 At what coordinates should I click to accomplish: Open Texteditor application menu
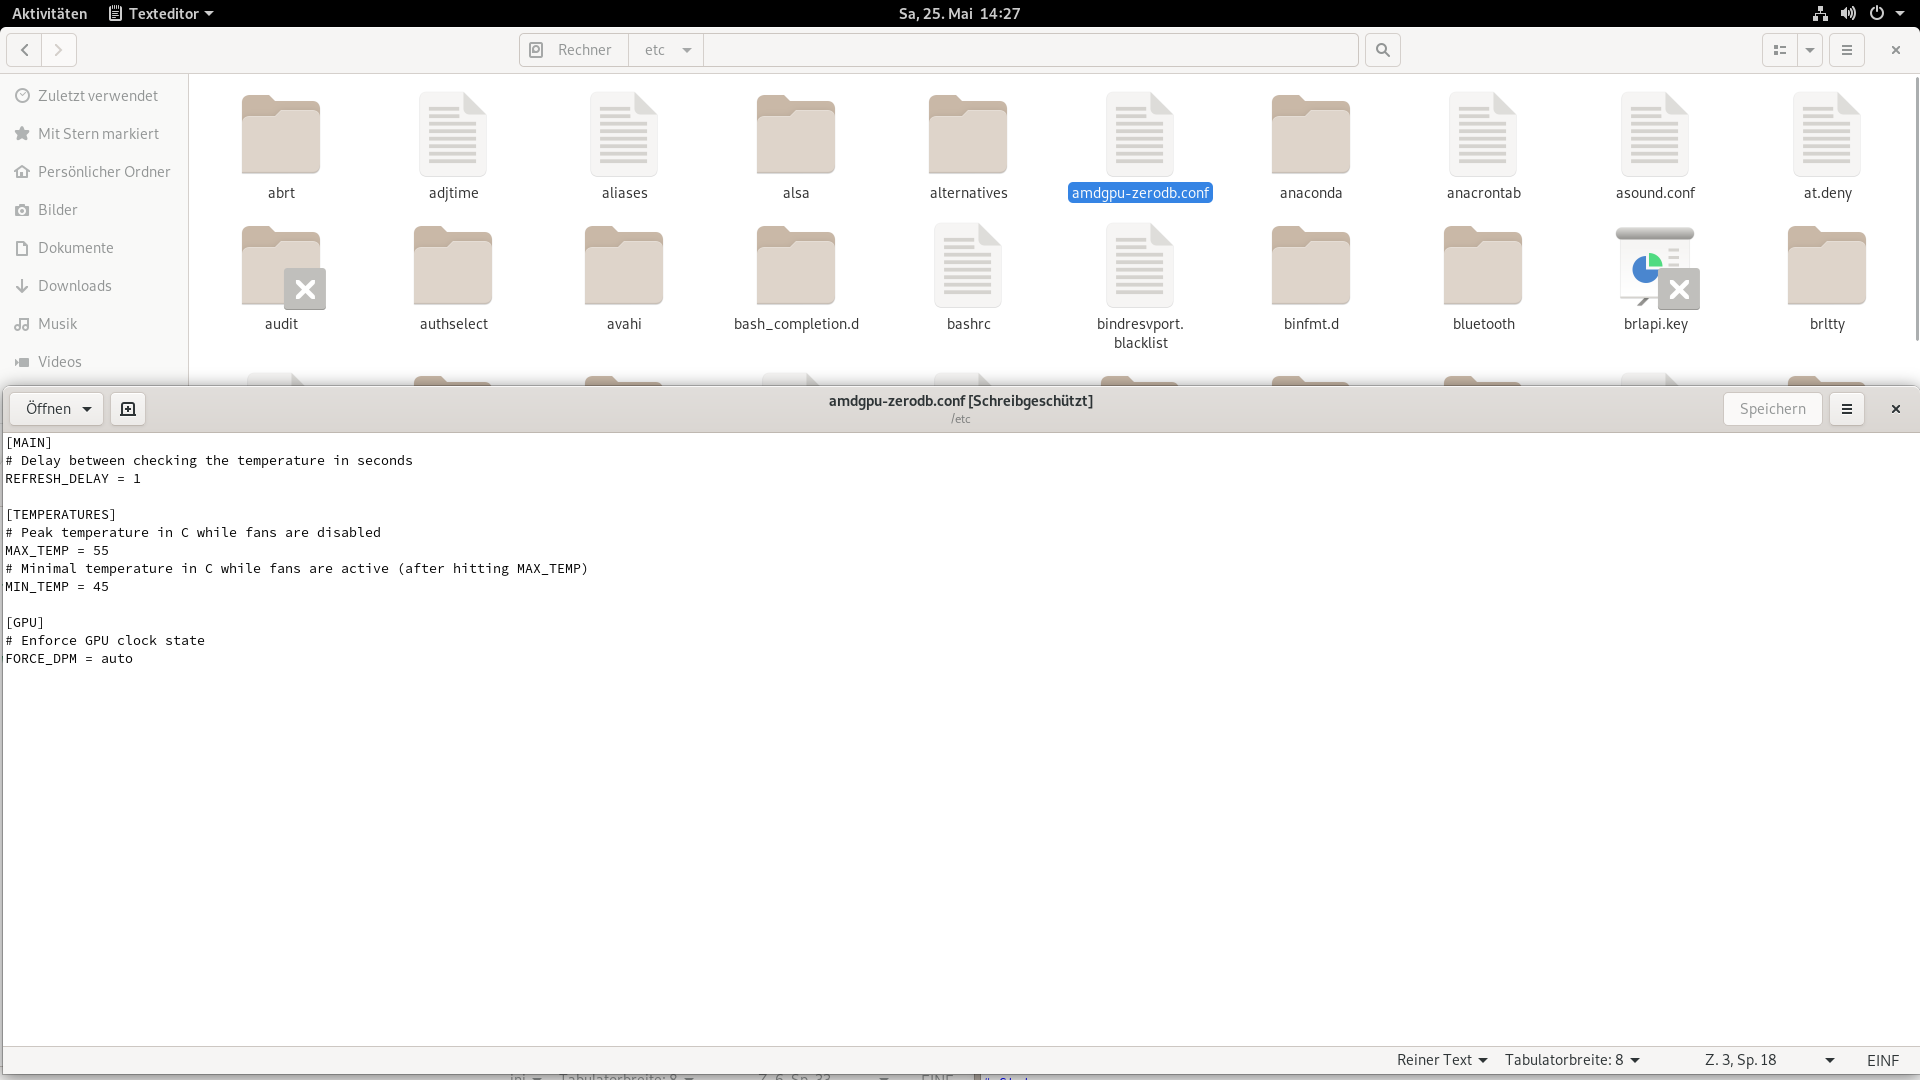(x=161, y=13)
